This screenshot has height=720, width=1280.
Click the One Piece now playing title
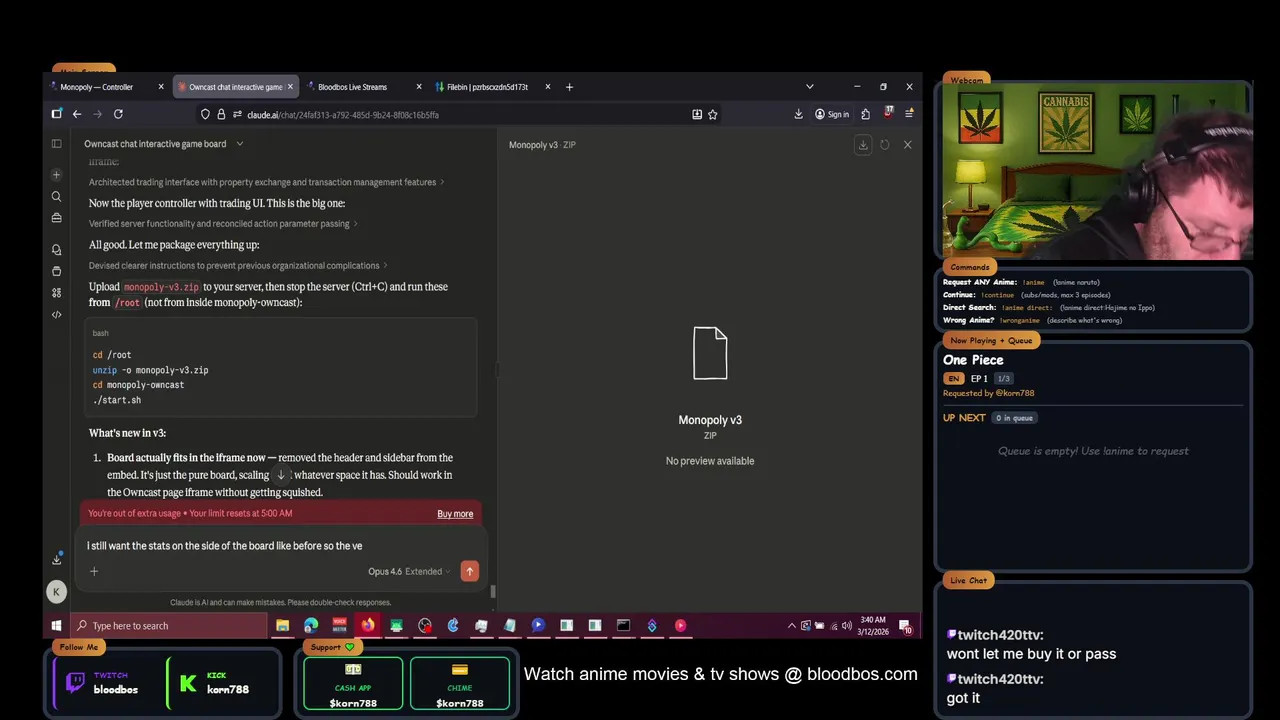coord(973,360)
